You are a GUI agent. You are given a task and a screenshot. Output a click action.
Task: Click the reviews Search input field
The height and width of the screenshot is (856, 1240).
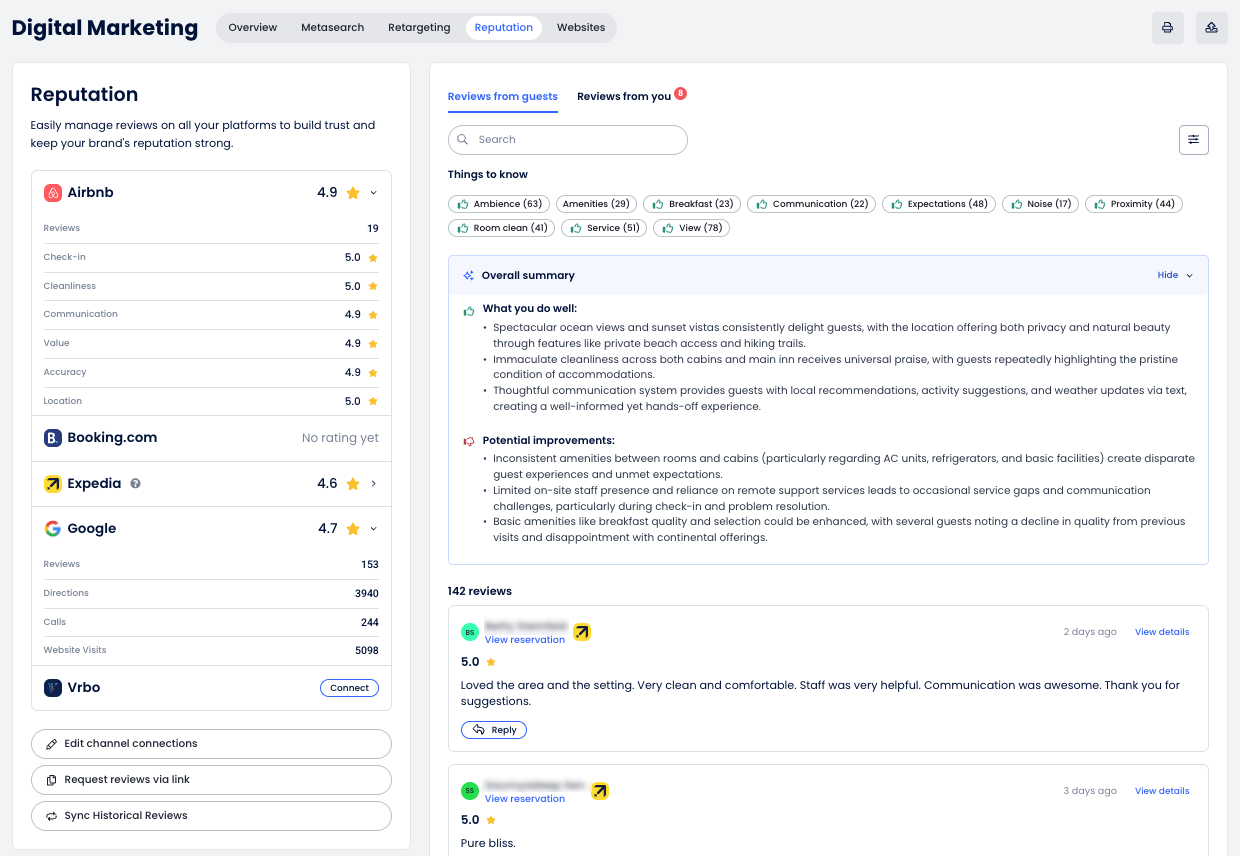click(568, 140)
